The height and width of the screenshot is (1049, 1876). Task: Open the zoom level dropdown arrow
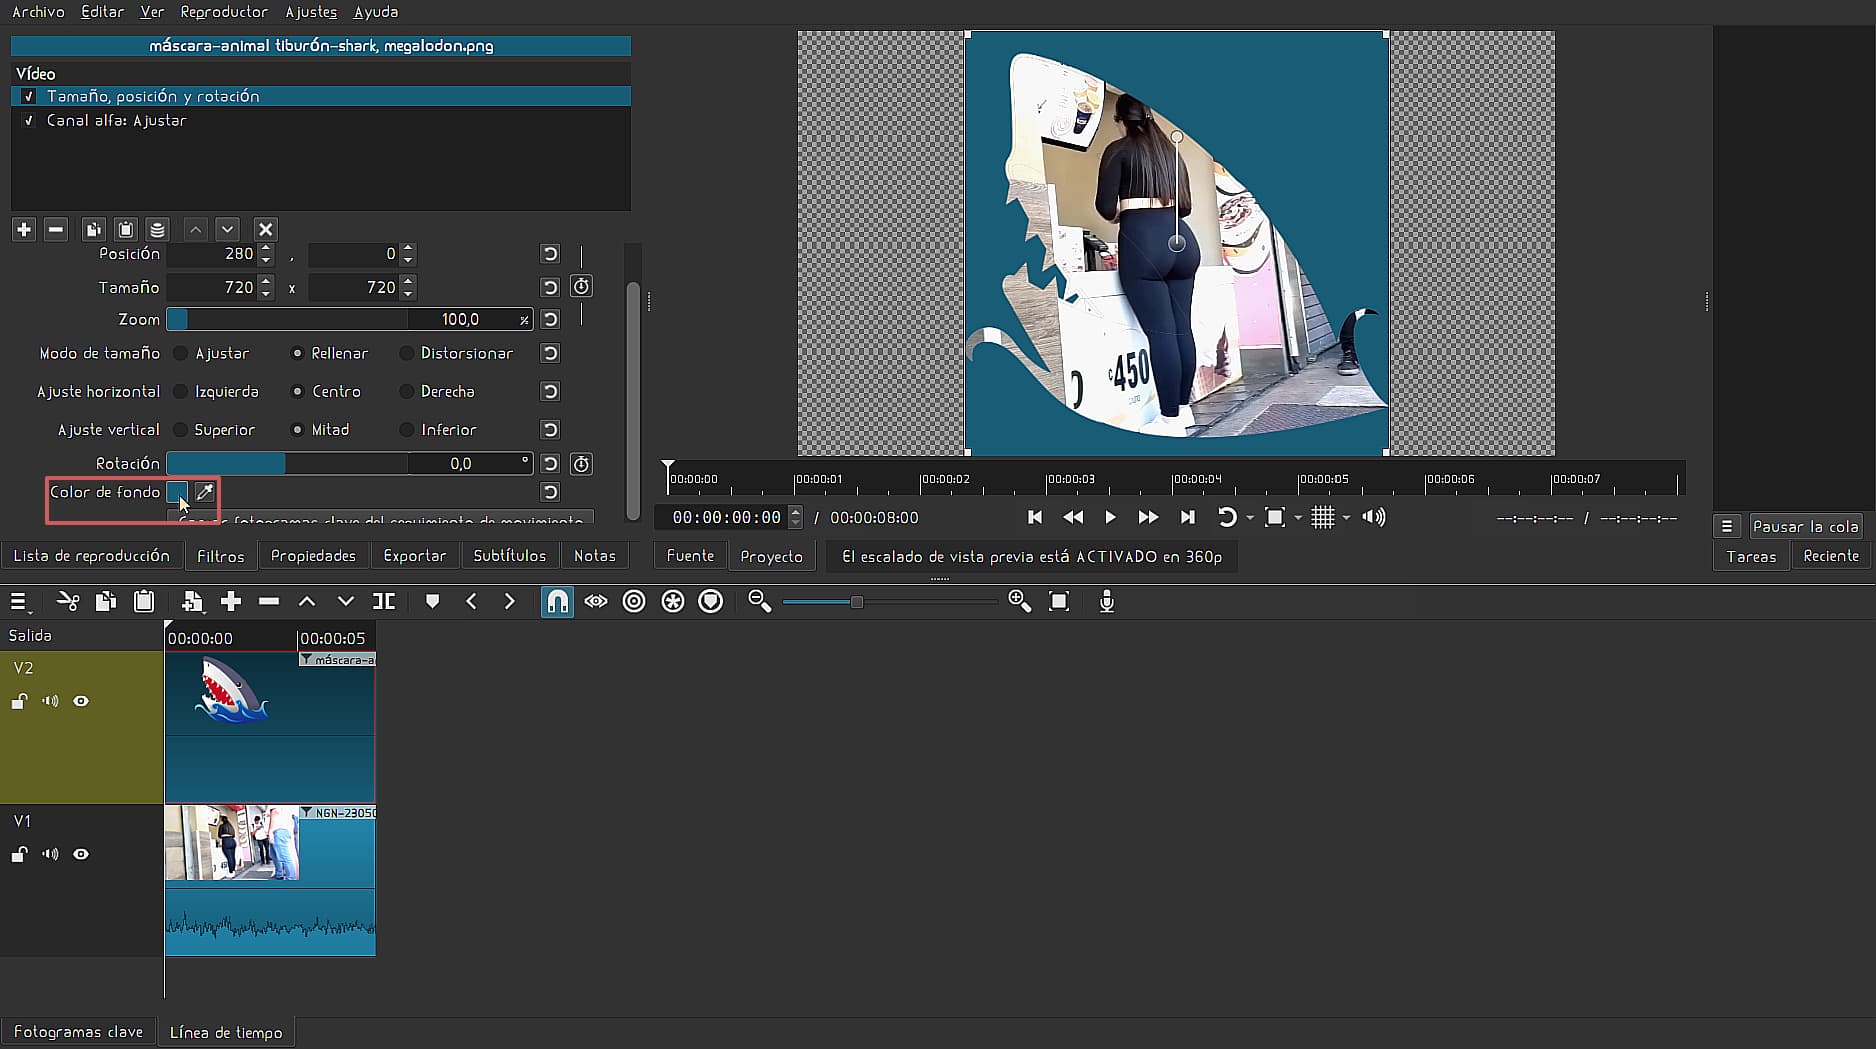tap(1298, 518)
